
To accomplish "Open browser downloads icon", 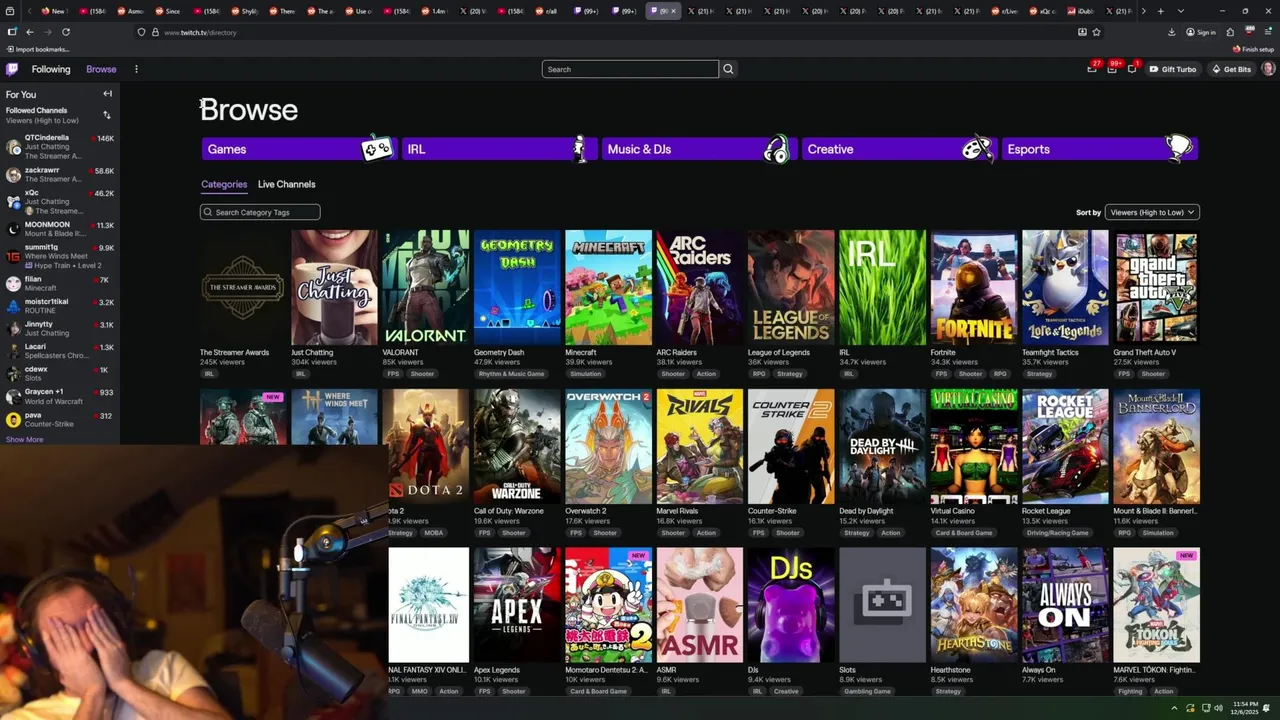I will click(x=1171, y=32).
